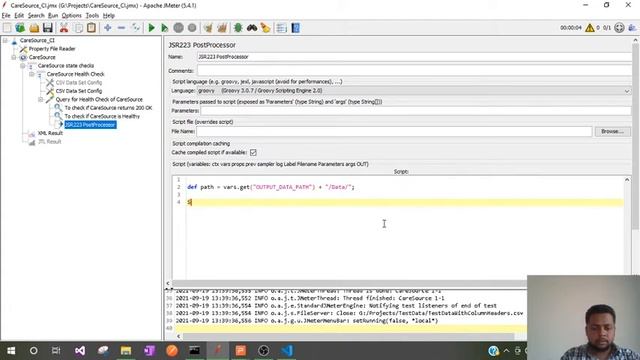This screenshot has width=640, height=360.
Task: Click the Help book icon
Action: (x=296, y=28)
